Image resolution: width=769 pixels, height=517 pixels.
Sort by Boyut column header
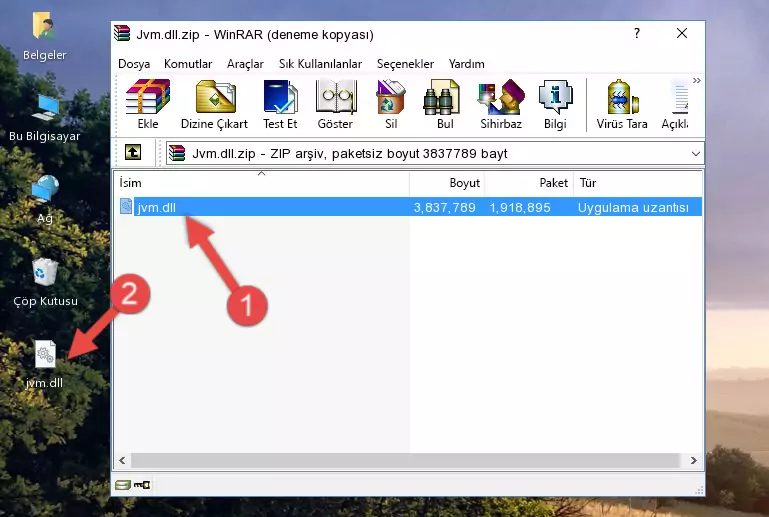(x=447, y=182)
